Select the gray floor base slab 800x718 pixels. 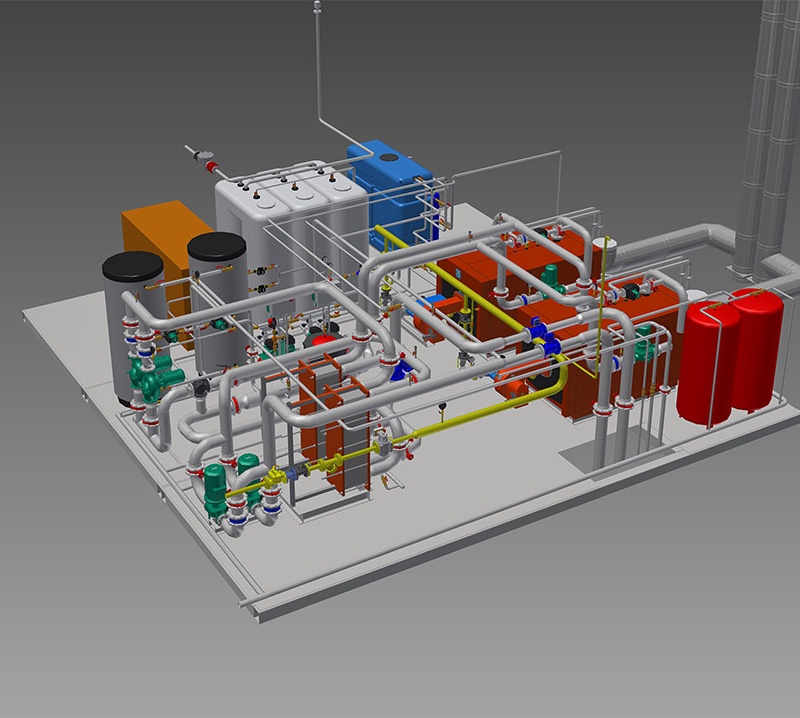pos(450,540)
